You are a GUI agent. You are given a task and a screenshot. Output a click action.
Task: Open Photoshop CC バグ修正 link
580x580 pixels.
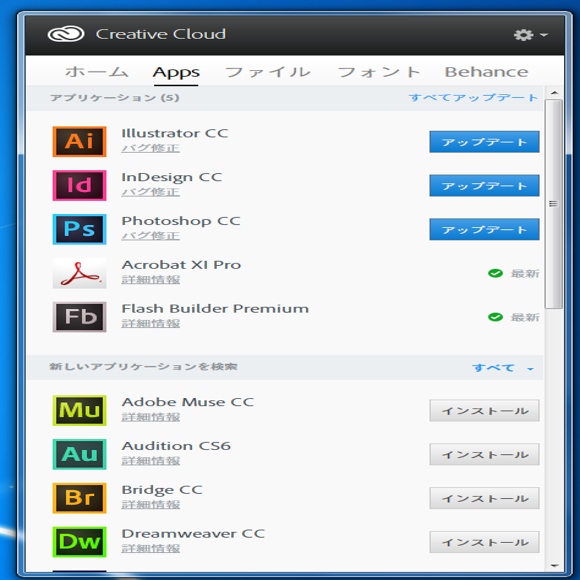(151, 236)
